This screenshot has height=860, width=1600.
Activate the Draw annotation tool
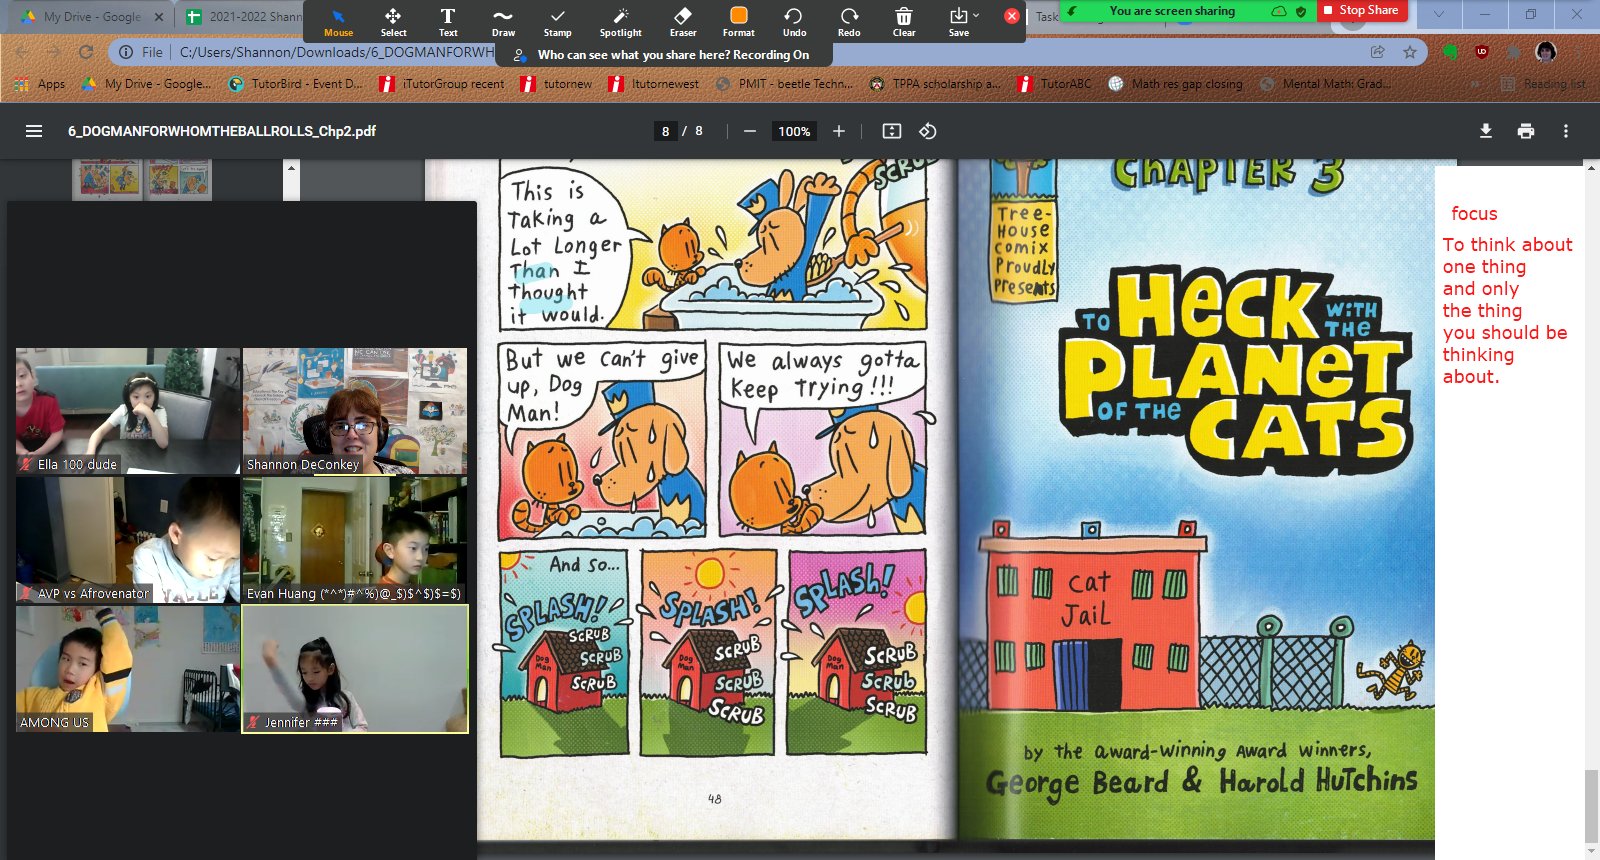point(503,22)
